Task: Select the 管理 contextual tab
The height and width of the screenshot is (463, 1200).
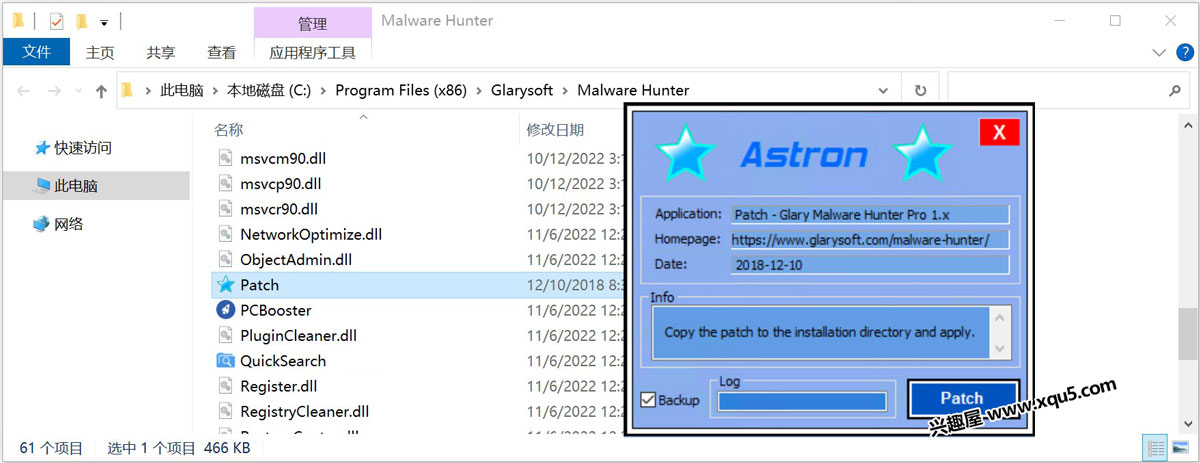Action: pos(313,22)
